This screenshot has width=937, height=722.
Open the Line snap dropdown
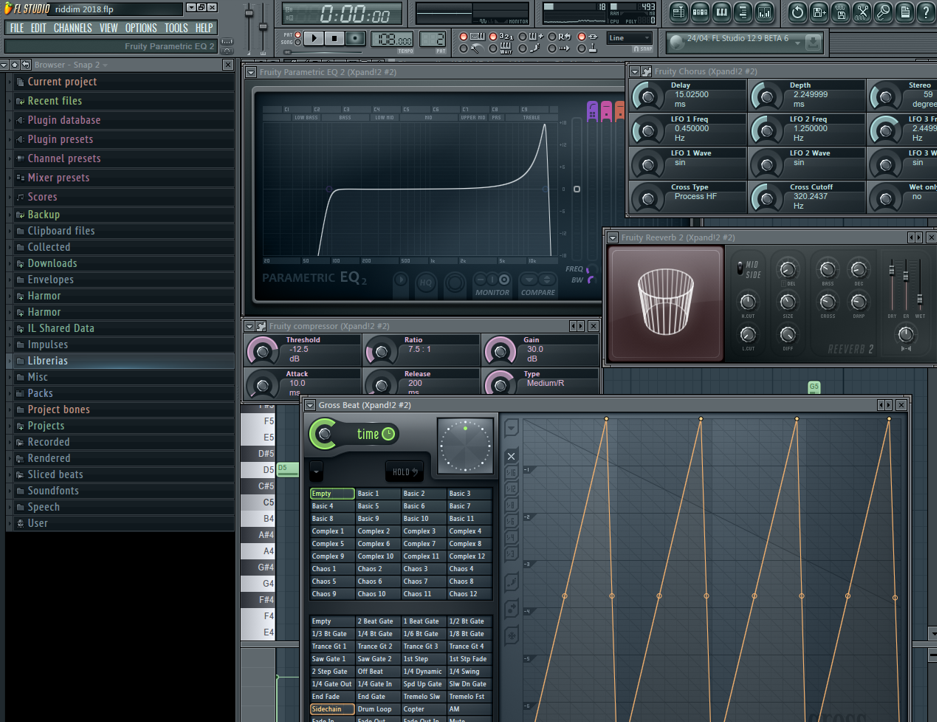tap(629, 38)
